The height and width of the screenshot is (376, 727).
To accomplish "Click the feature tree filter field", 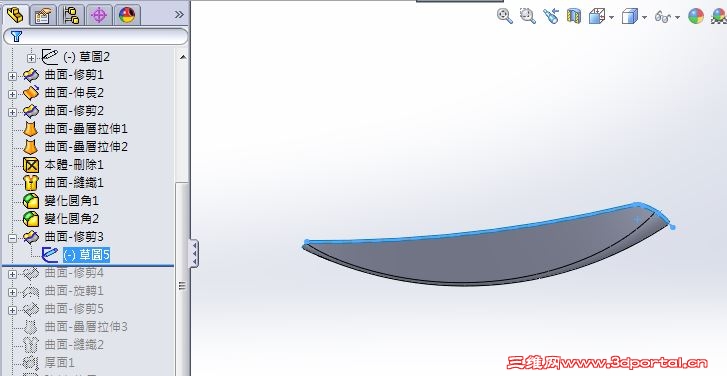I will tap(96, 36).
